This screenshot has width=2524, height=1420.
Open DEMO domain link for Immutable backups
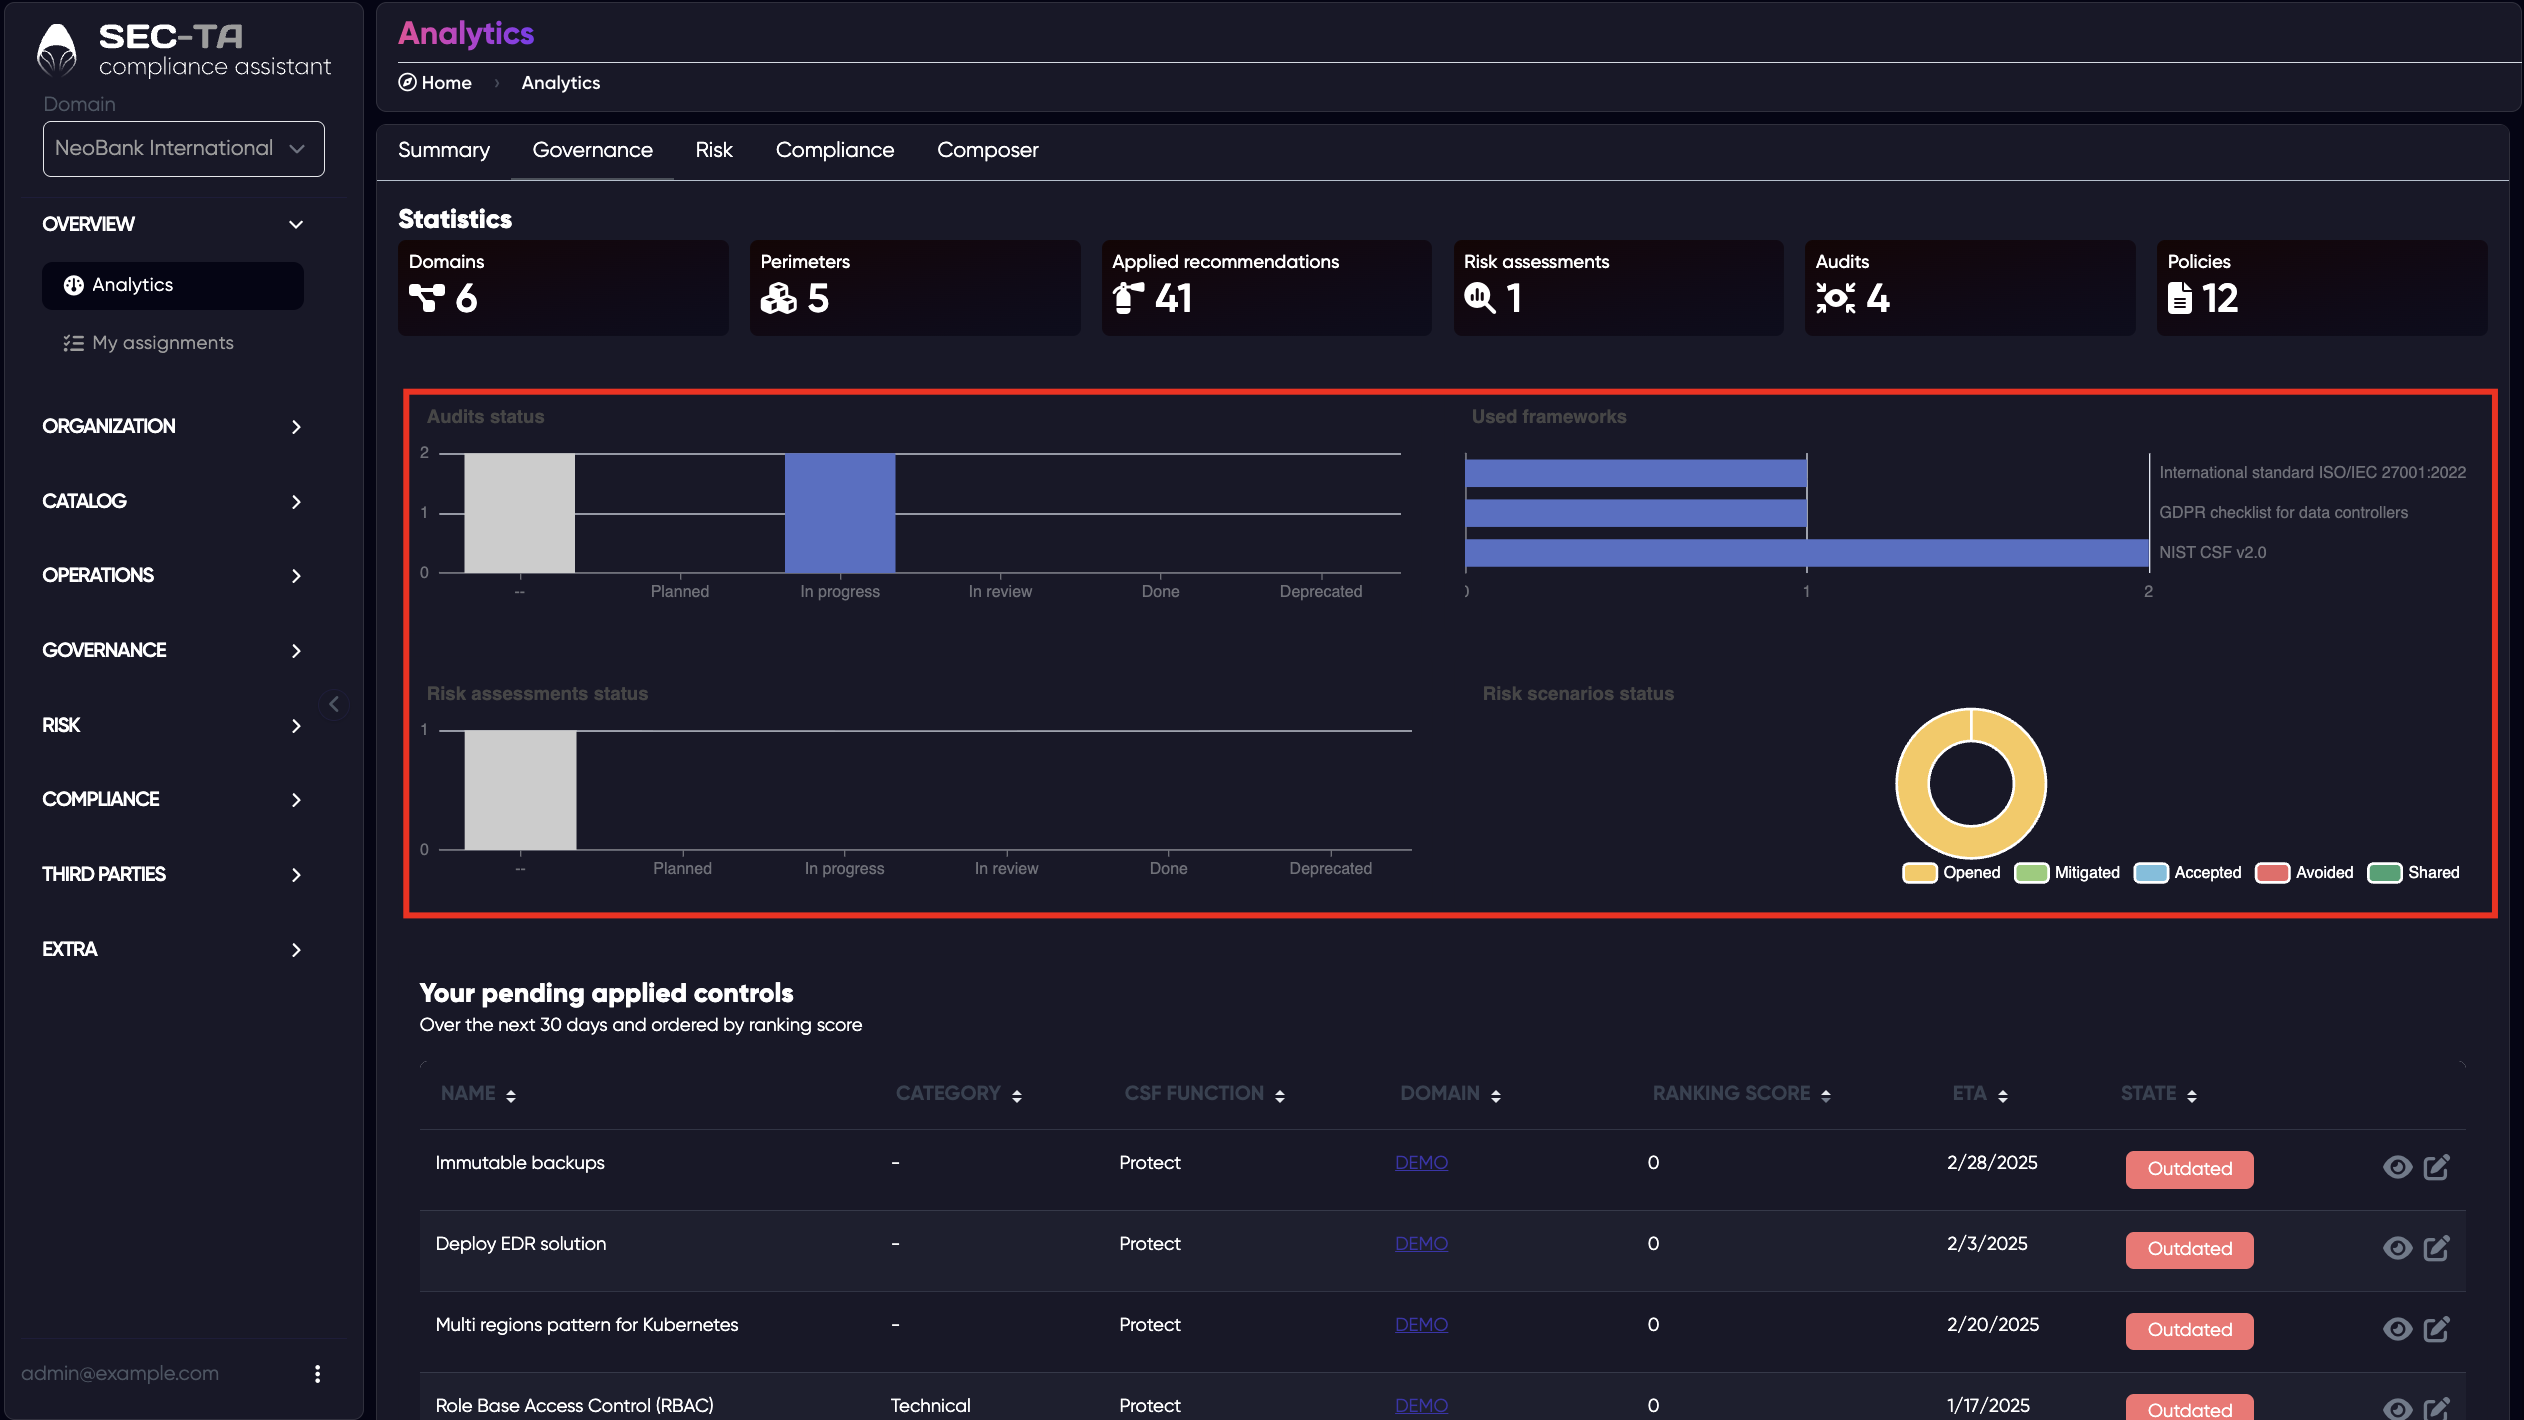click(x=1421, y=1163)
